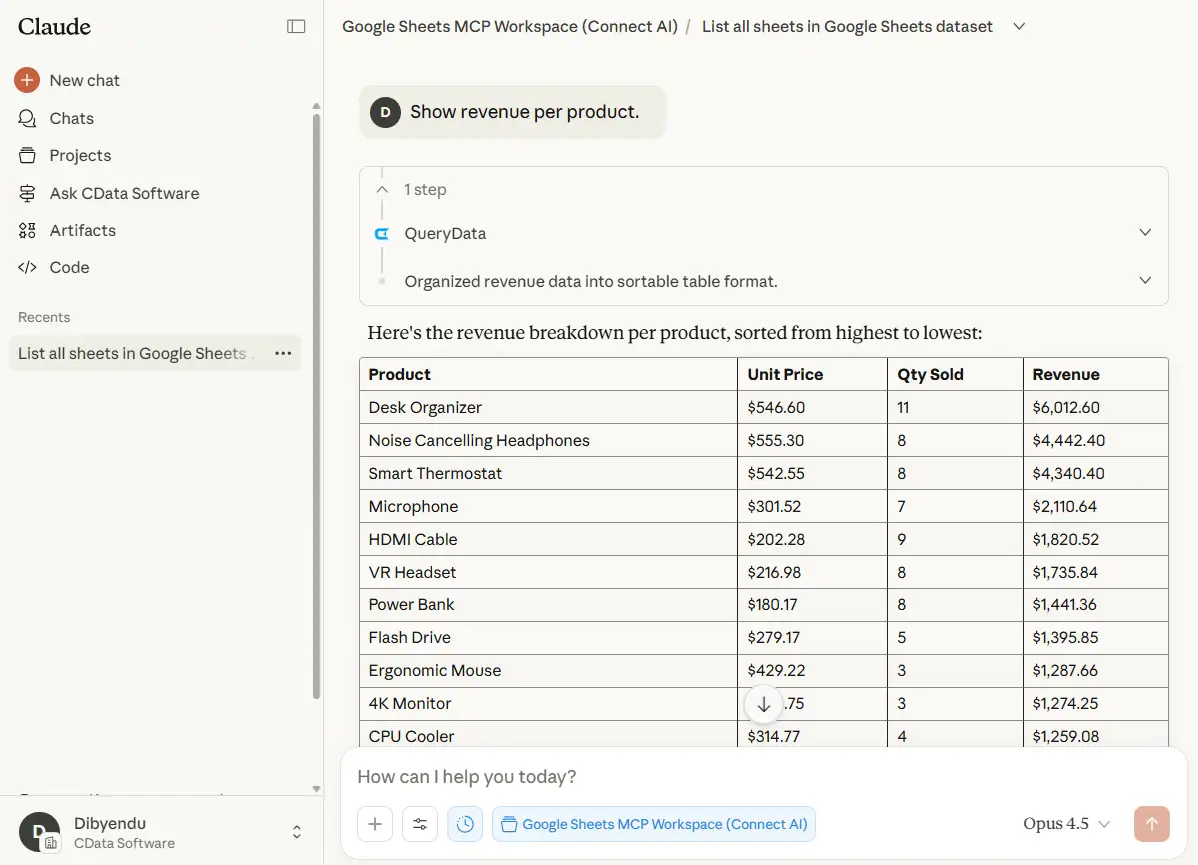Open the chat title dropdown chevron
The width and height of the screenshot is (1198, 865).
[x=1018, y=27]
